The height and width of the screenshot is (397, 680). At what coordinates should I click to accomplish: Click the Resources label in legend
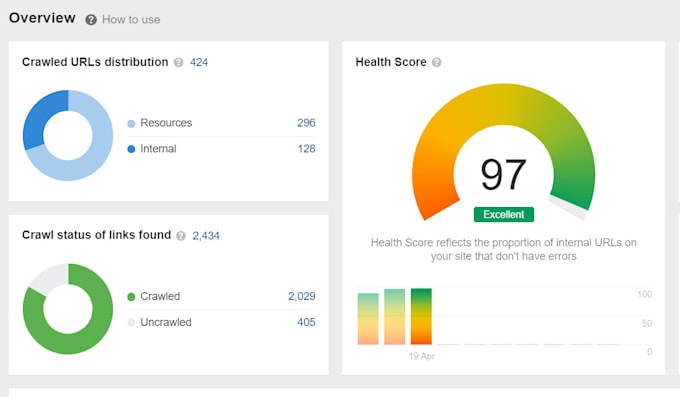pyautogui.click(x=166, y=123)
